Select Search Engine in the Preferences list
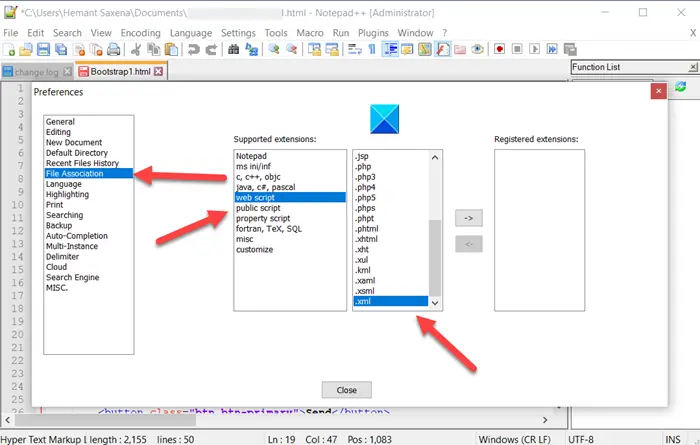This screenshot has height=445, width=700. coord(88,277)
